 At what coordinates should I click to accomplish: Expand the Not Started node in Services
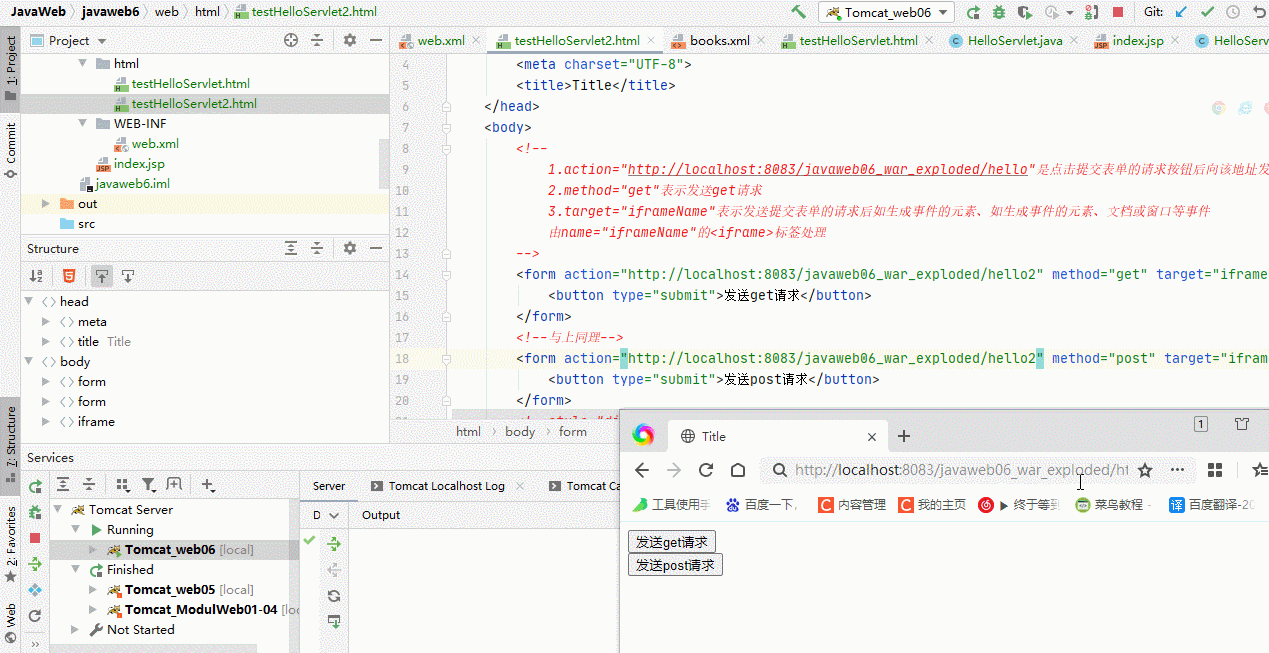(x=75, y=629)
